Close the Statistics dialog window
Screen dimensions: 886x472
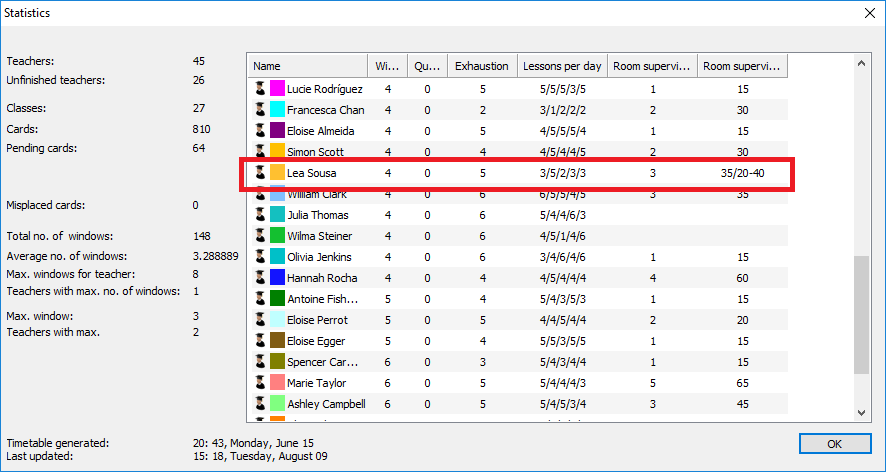pos(868,14)
